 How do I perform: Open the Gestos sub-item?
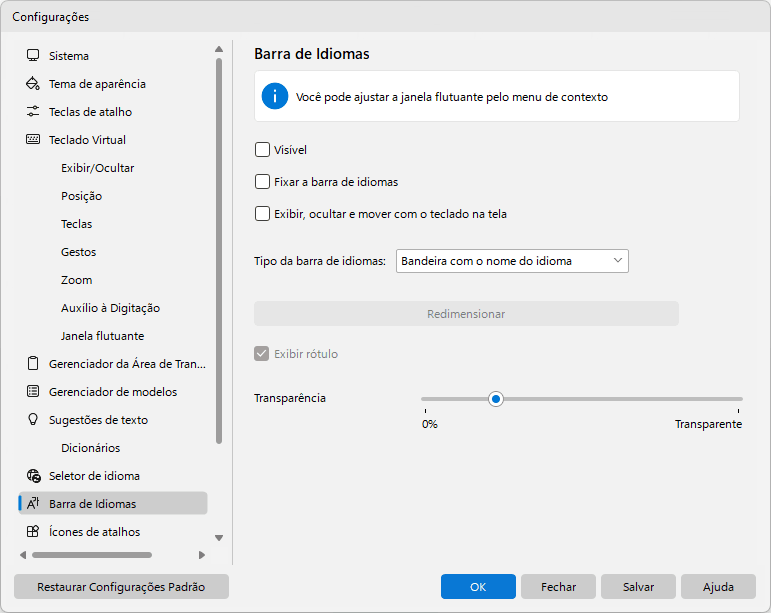pyautogui.click(x=79, y=252)
